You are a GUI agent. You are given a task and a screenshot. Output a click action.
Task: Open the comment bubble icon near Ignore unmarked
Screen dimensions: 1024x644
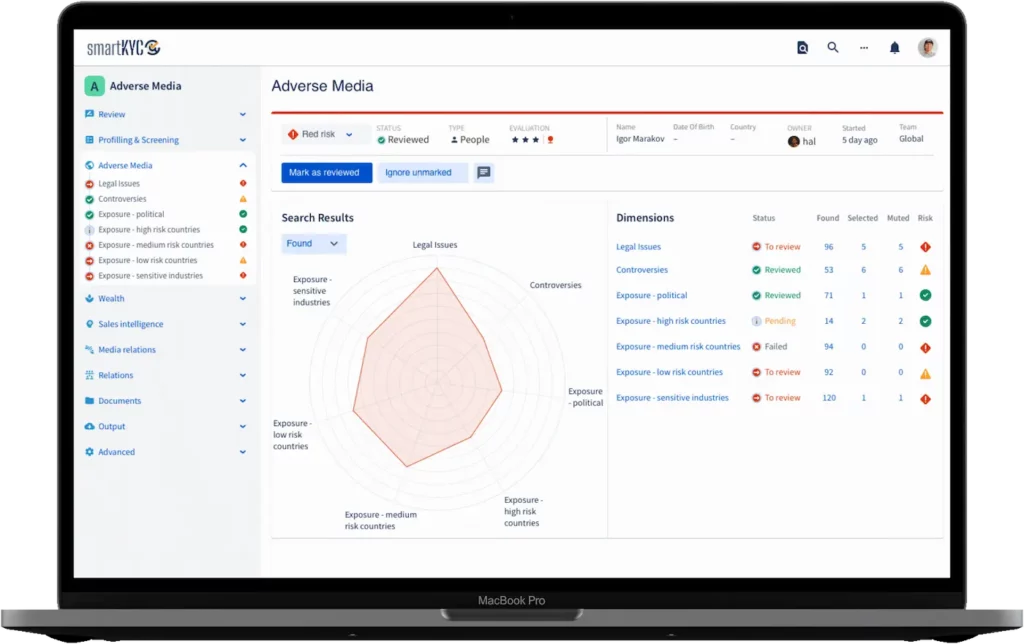(x=484, y=172)
